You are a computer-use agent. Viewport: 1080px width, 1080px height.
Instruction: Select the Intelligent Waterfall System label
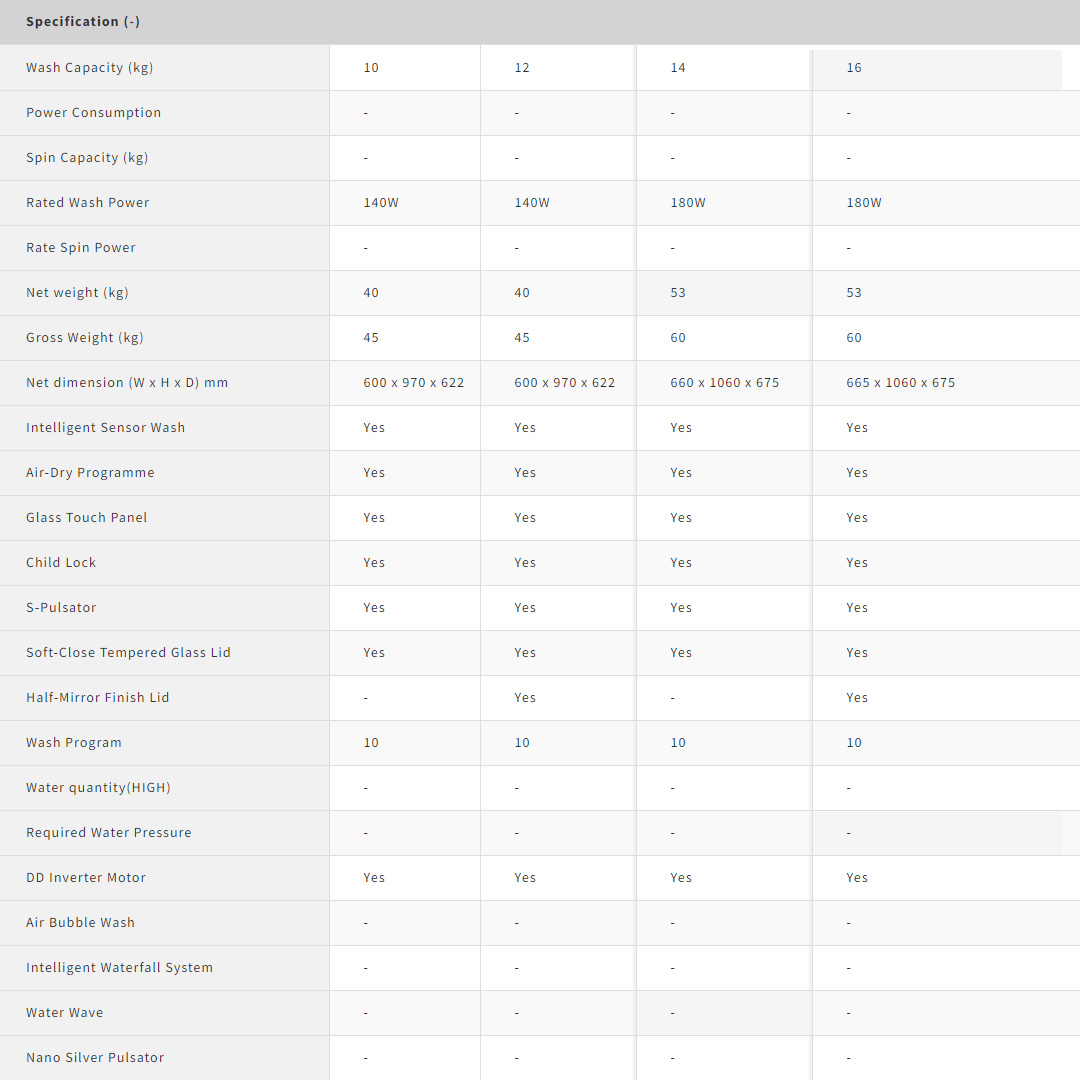119,968
